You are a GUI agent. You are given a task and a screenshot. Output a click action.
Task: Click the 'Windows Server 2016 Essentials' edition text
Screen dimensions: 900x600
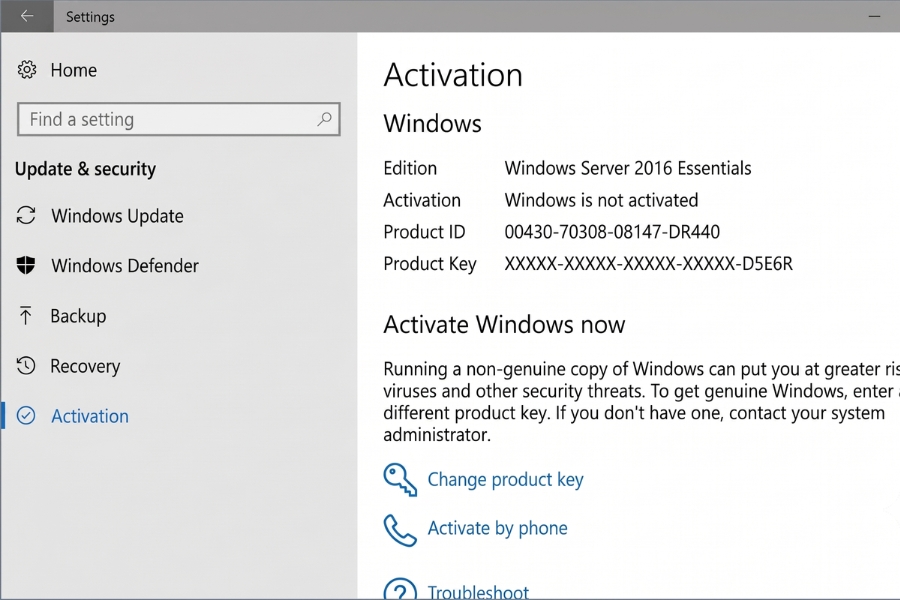[x=628, y=168]
